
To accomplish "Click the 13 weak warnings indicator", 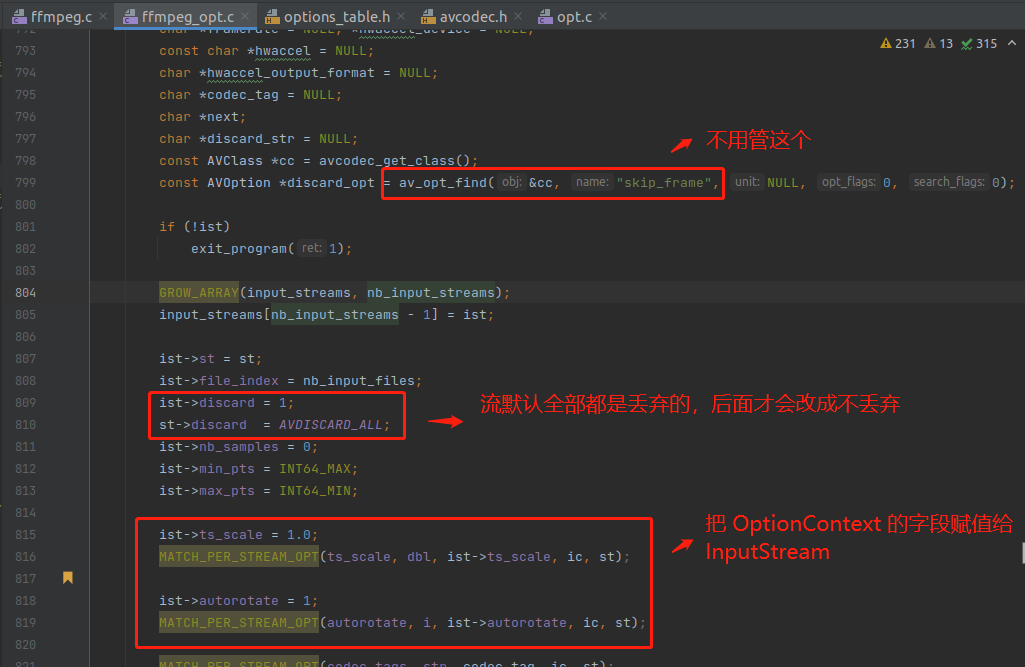I will pos(939,44).
